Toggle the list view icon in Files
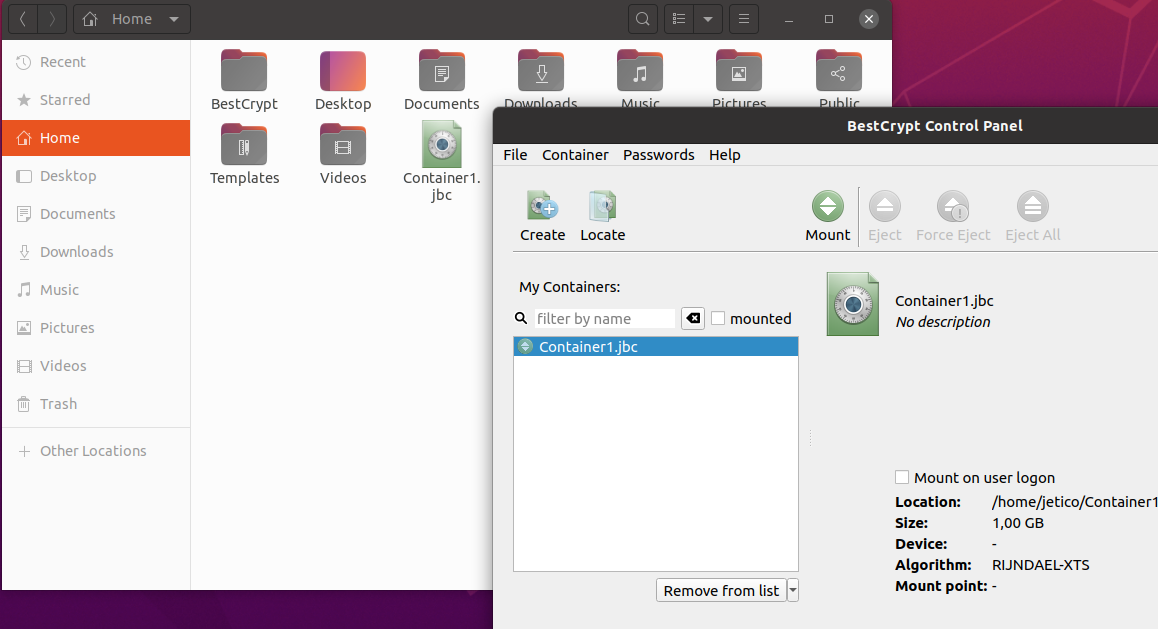1158x629 pixels. 679,19
